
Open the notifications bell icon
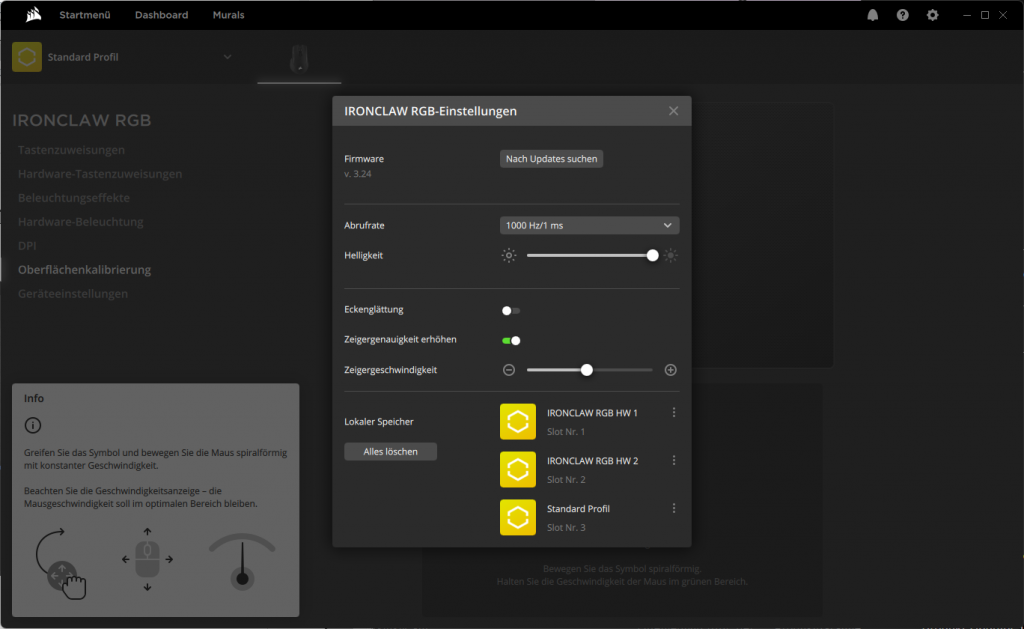[x=872, y=15]
